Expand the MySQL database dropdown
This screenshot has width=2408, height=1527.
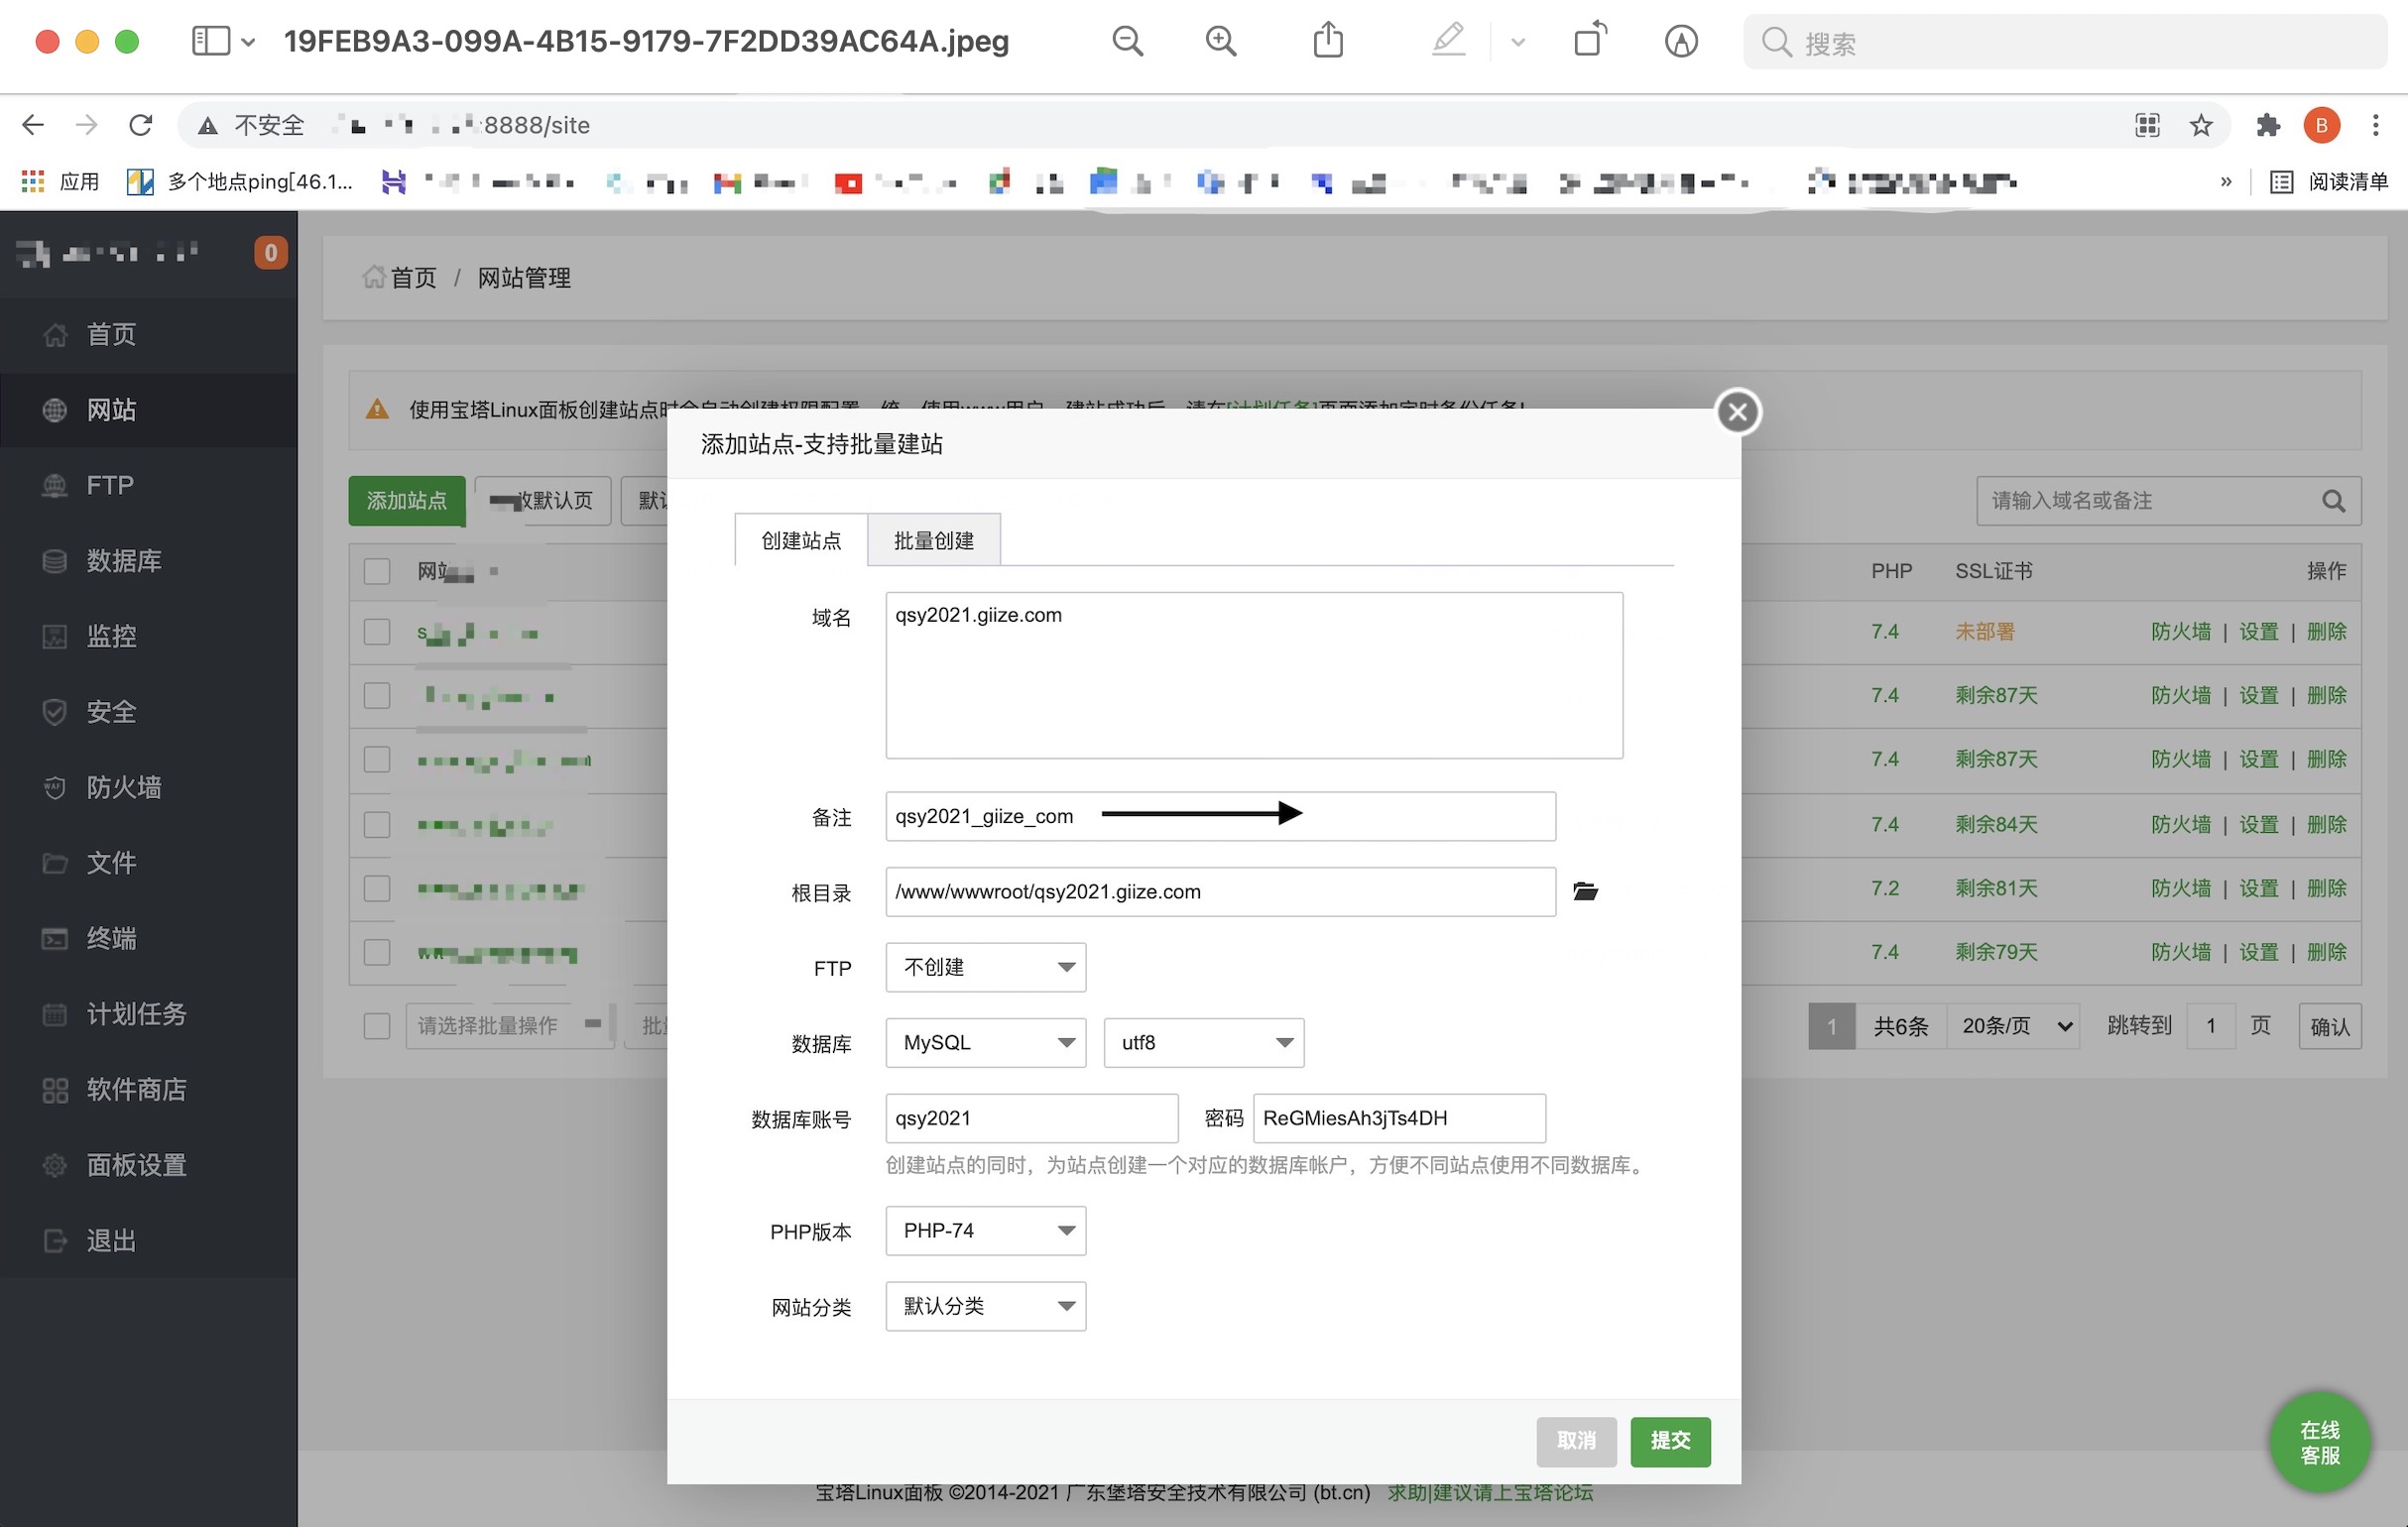(x=985, y=1043)
